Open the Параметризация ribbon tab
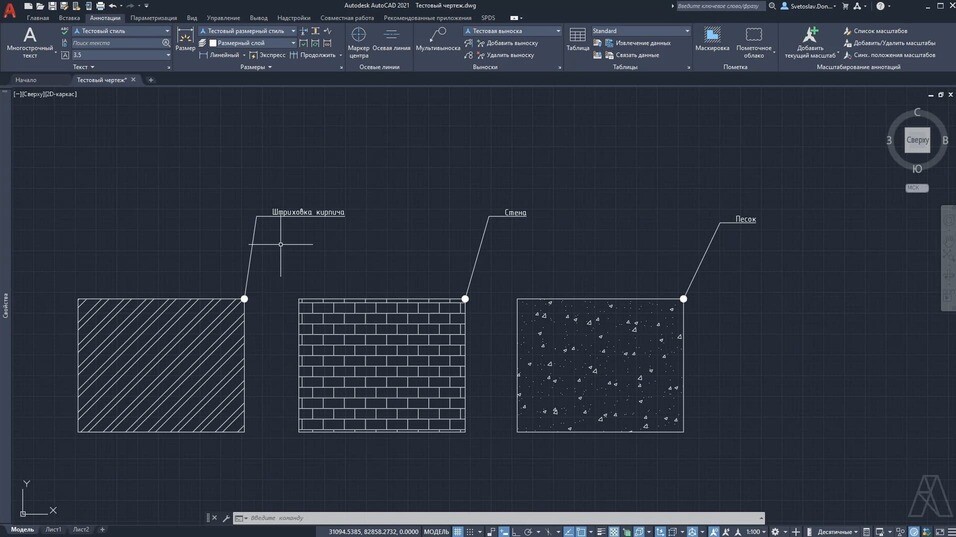The width and height of the screenshot is (956, 537). pyautogui.click(x=154, y=18)
